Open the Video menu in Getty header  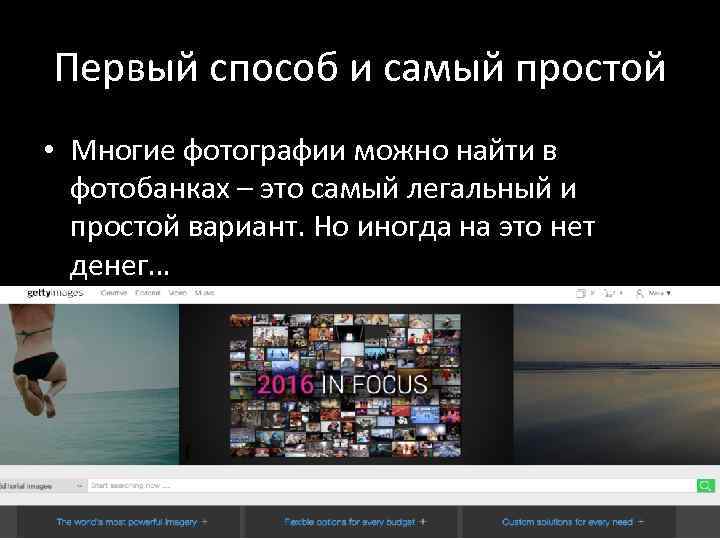[177, 292]
